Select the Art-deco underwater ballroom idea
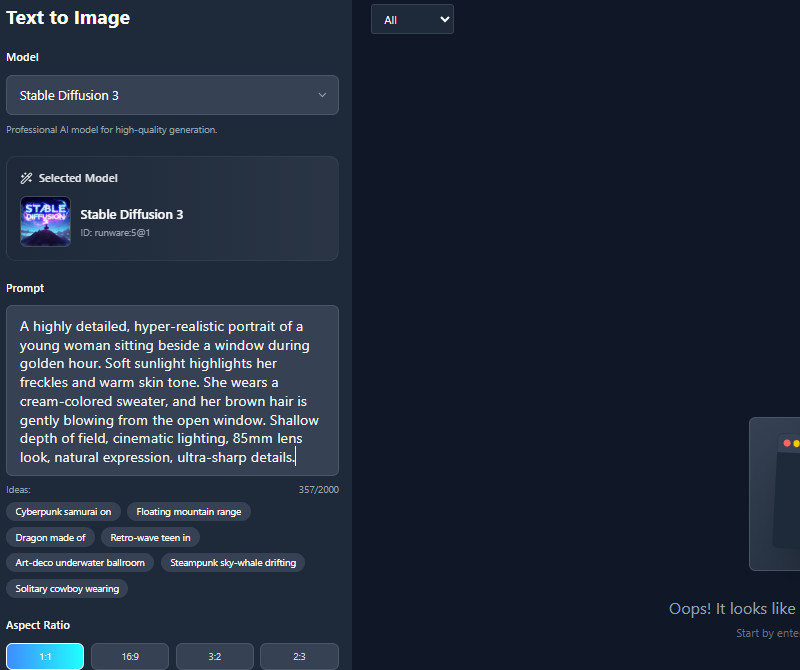Image resolution: width=800 pixels, height=670 pixels. pos(79,562)
